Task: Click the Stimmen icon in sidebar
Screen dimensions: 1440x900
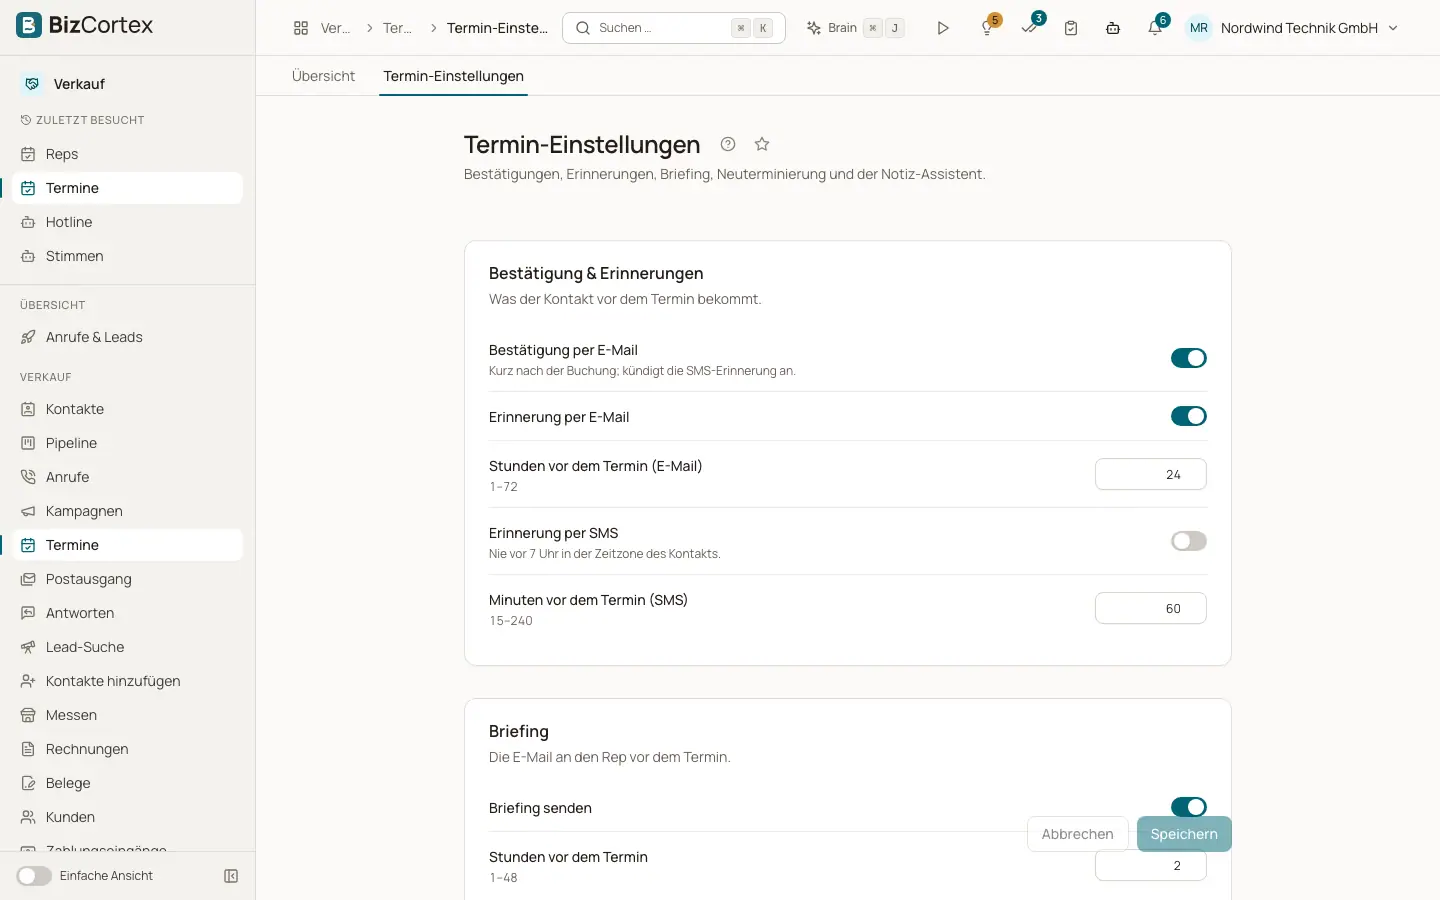Action: [28, 256]
